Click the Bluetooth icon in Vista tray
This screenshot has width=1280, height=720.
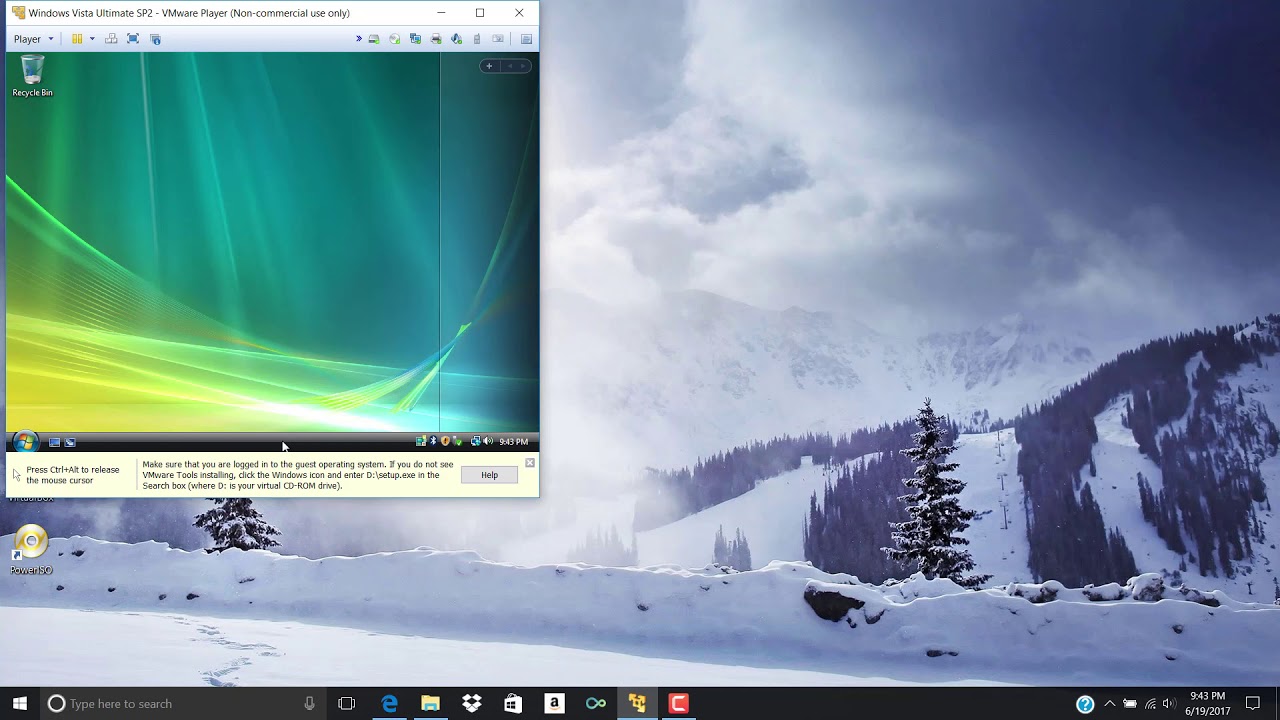433,441
